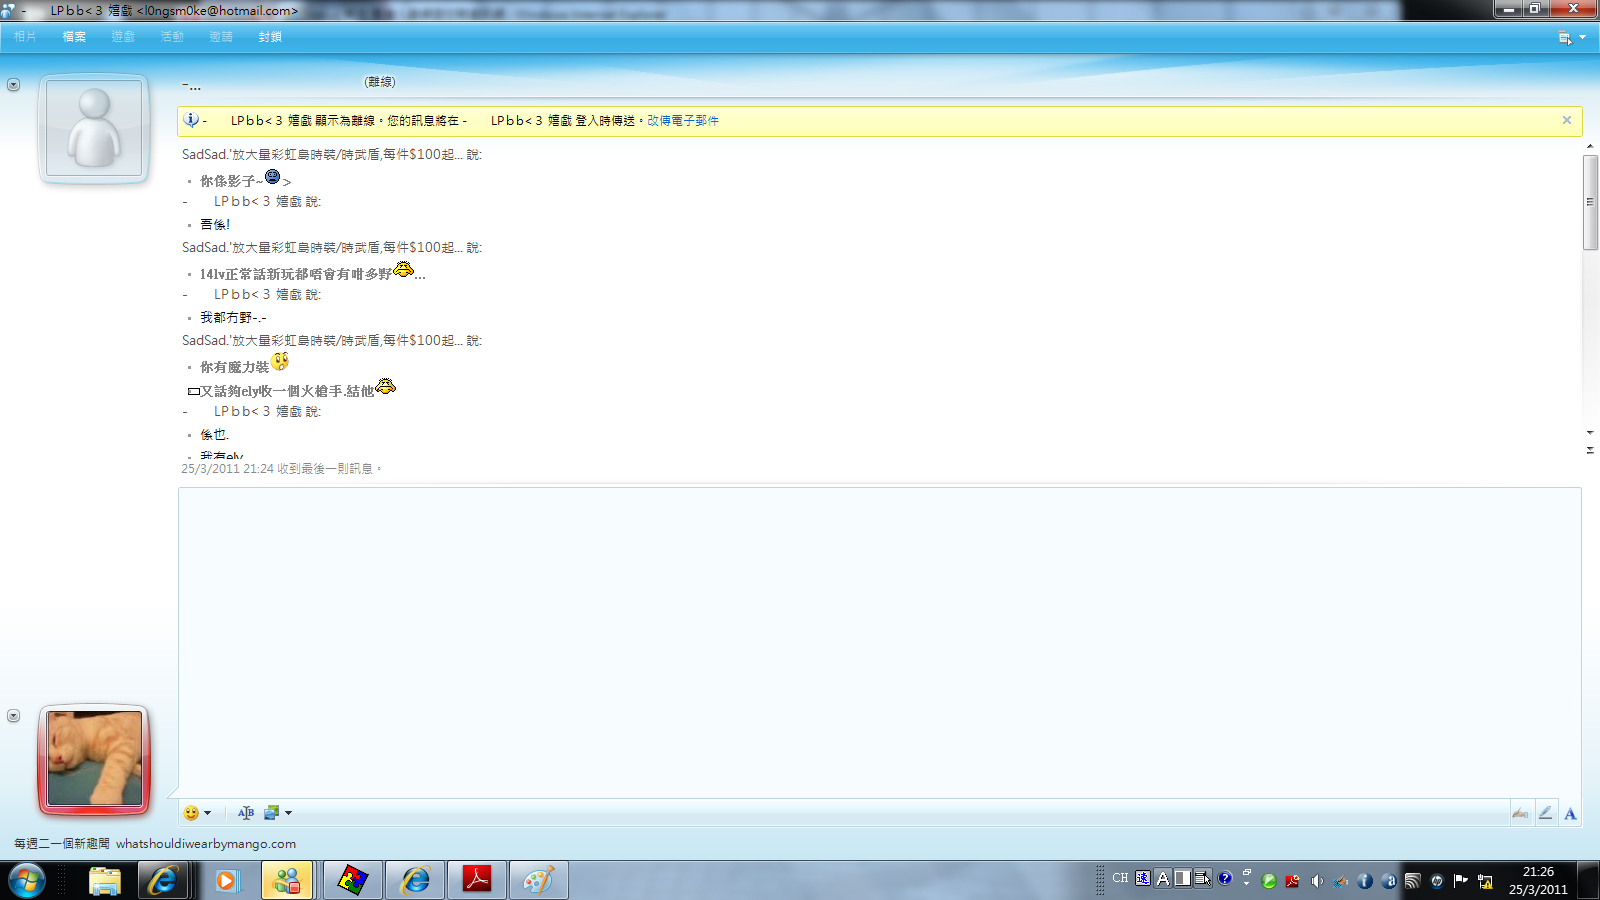Click the double-arrow below the scrollbar
The width and height of the screenshot is (1600, 900).
point(1590,450)
